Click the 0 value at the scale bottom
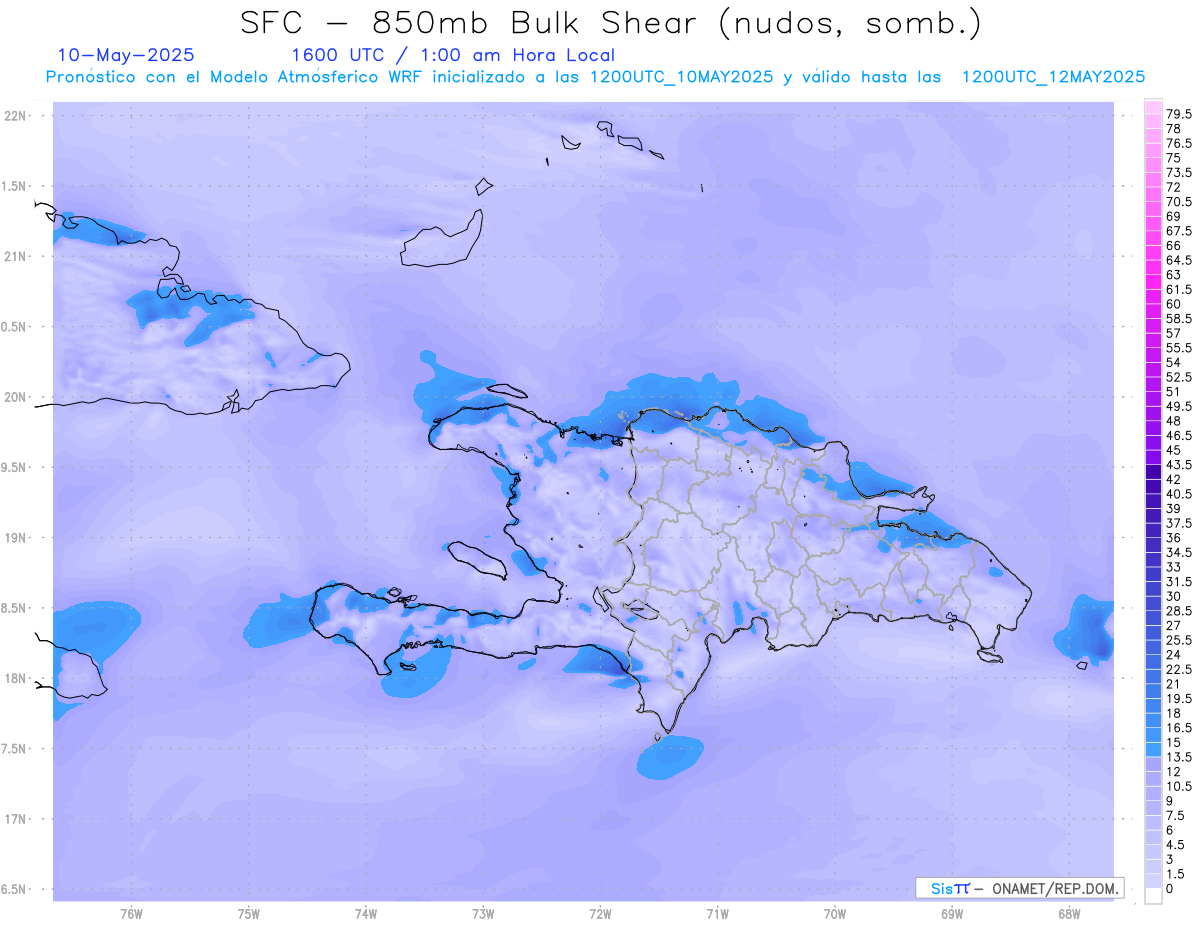Screen dimensions: 1200x927 click(x=1169, y=889)
